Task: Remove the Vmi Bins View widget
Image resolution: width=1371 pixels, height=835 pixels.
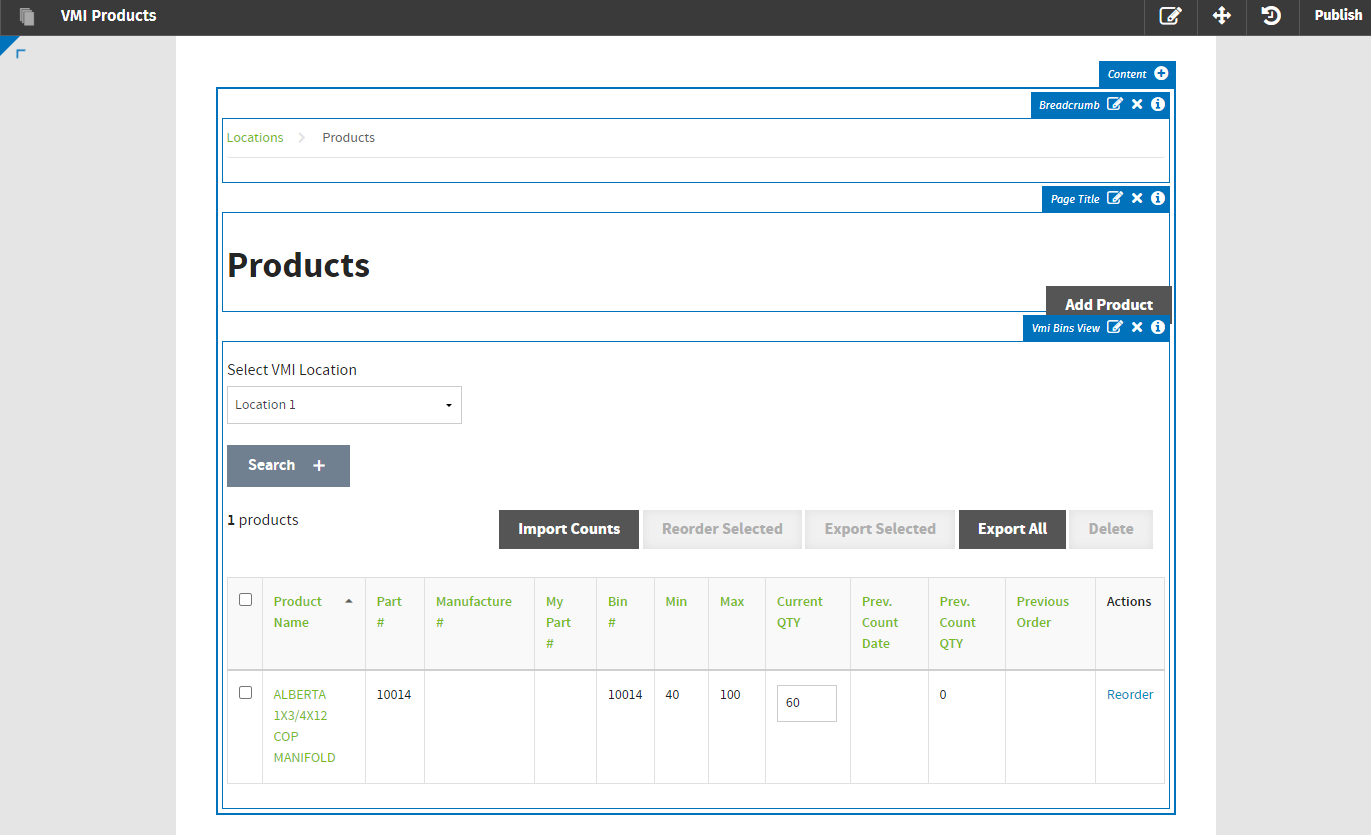Action: pos(1137,327)
